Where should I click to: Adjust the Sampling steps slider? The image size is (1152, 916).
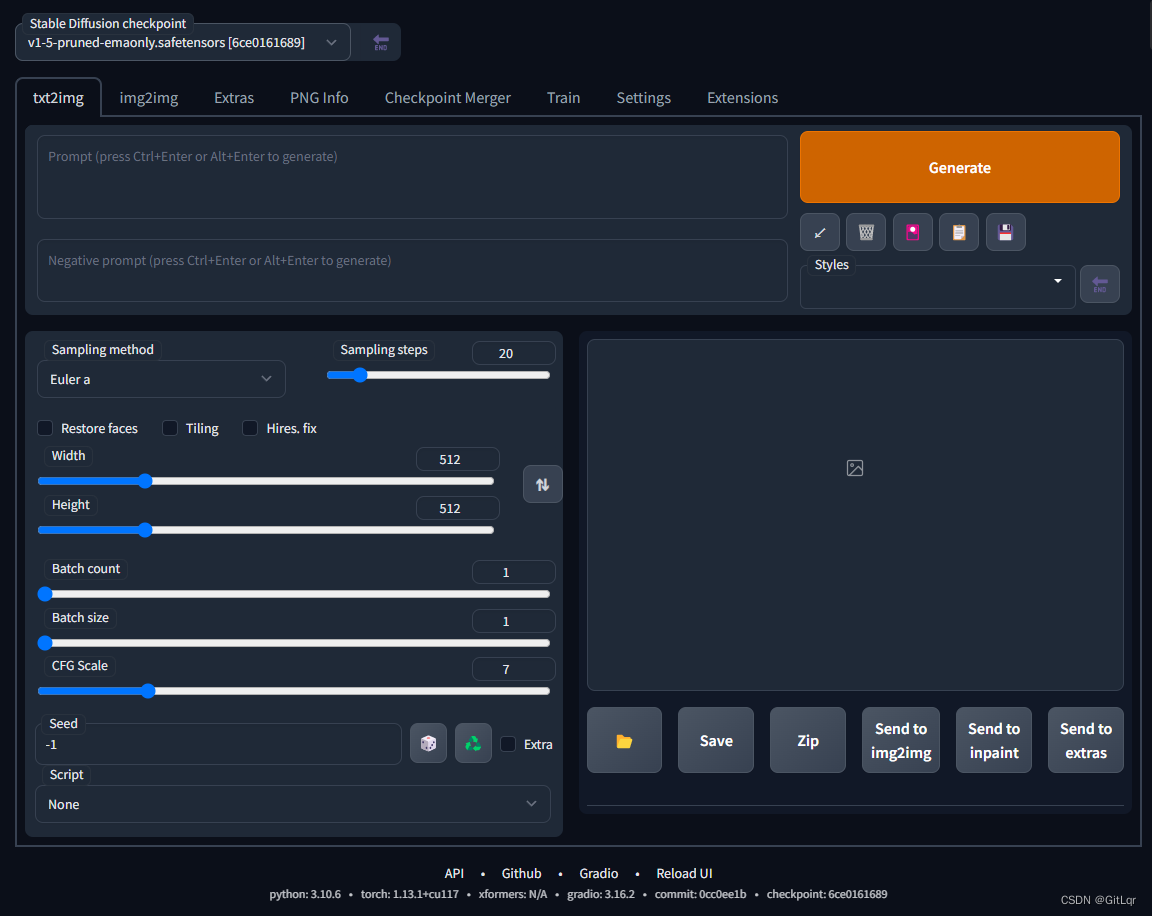(438, 375)
